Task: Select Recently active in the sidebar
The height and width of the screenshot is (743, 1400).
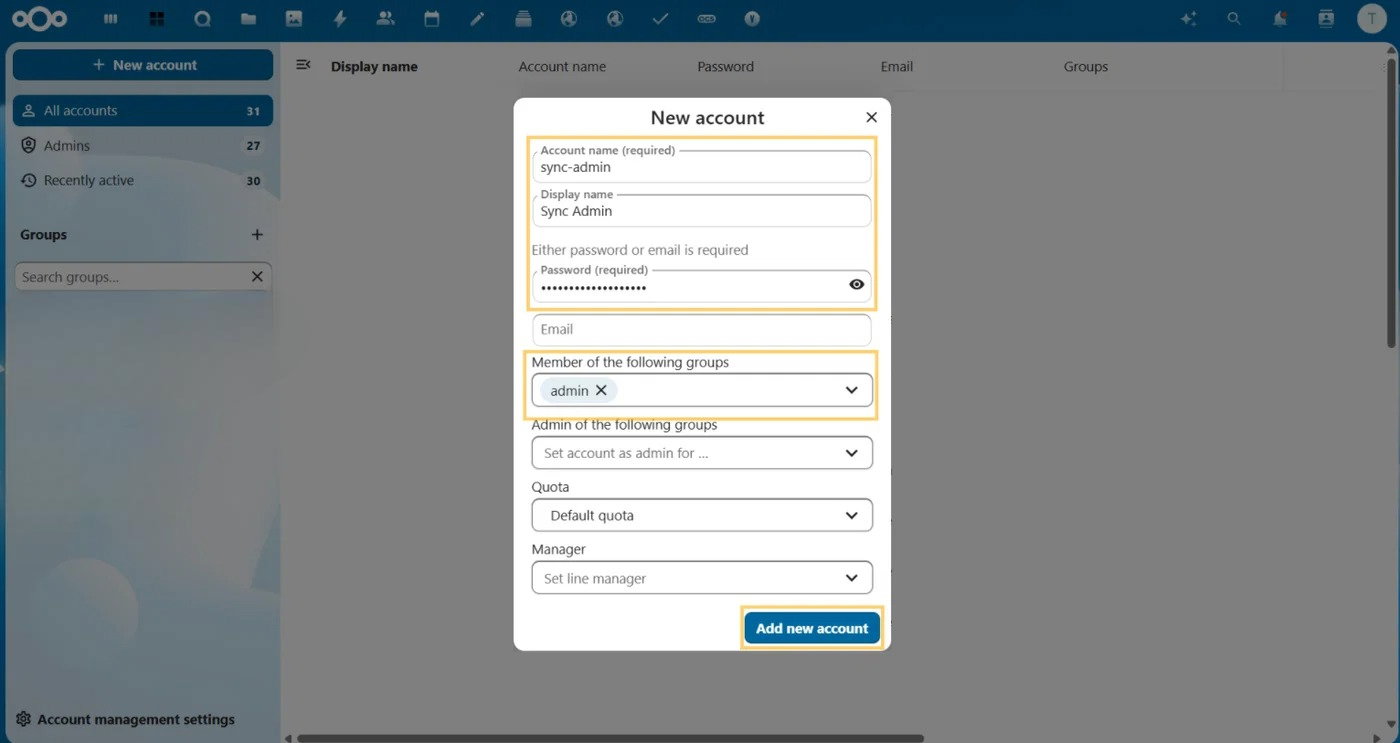Action: pos(143,181)
